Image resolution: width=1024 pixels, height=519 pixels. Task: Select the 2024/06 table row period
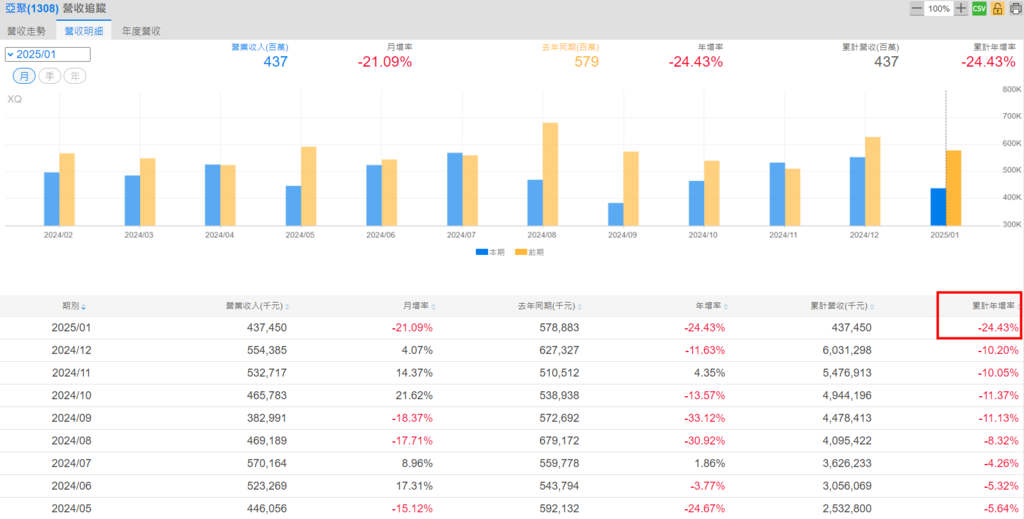pos(72,486)
